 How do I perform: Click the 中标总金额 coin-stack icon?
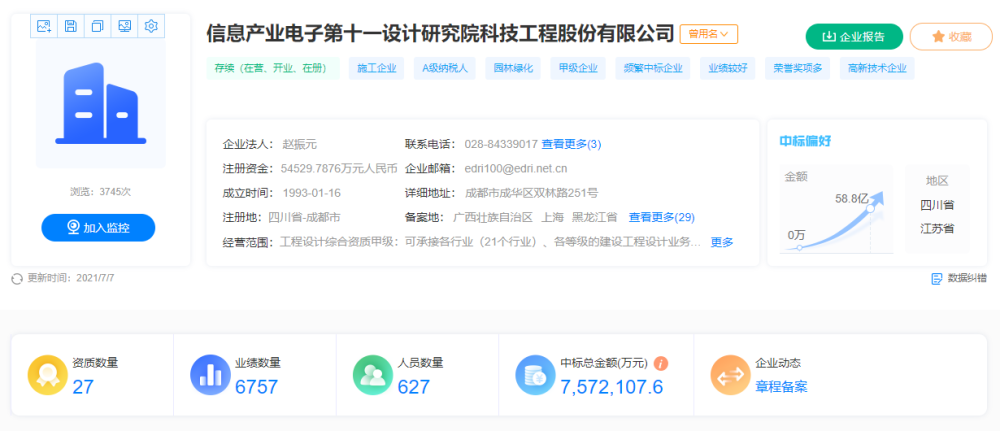coord(535,375)
